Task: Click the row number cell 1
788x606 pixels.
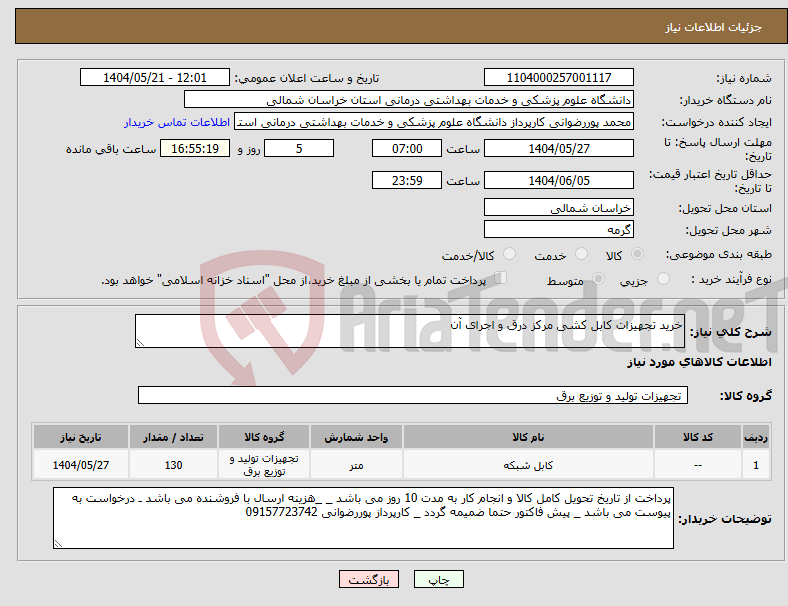Action: pos(756,465)
